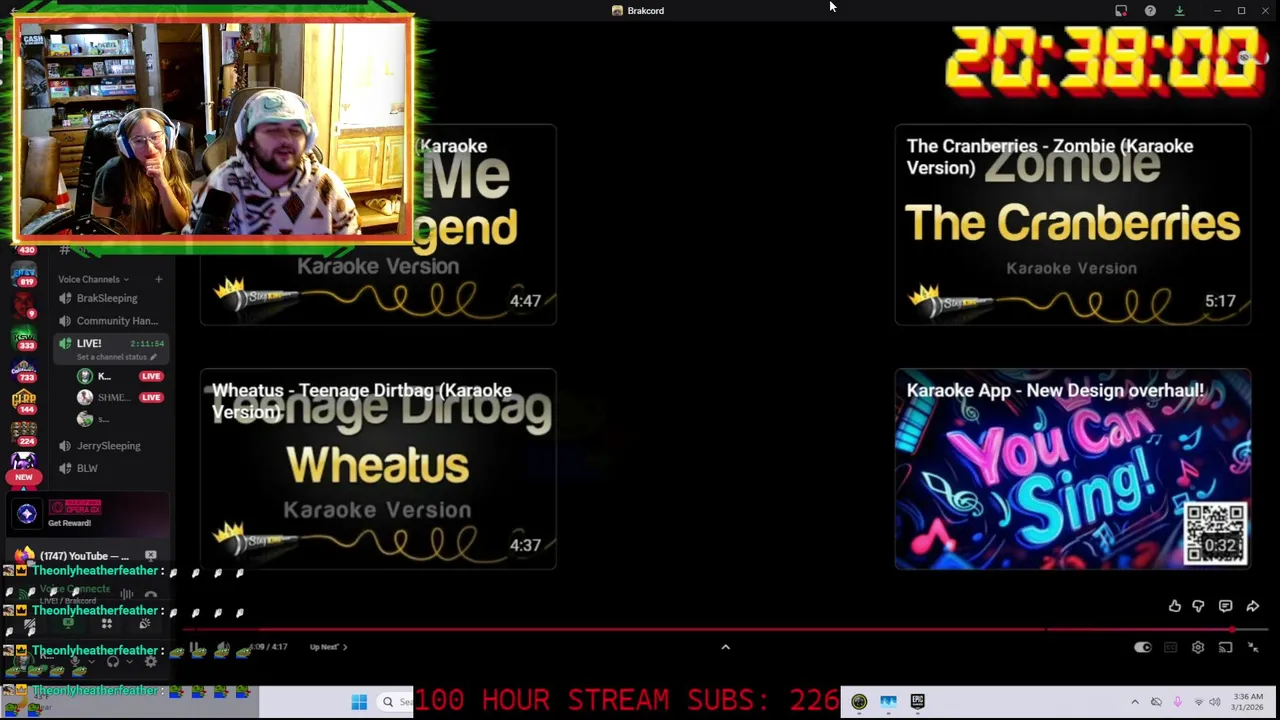Open Discord downloads icon in title bar
1280x720 pixels.
click(x=1180, y=11)
